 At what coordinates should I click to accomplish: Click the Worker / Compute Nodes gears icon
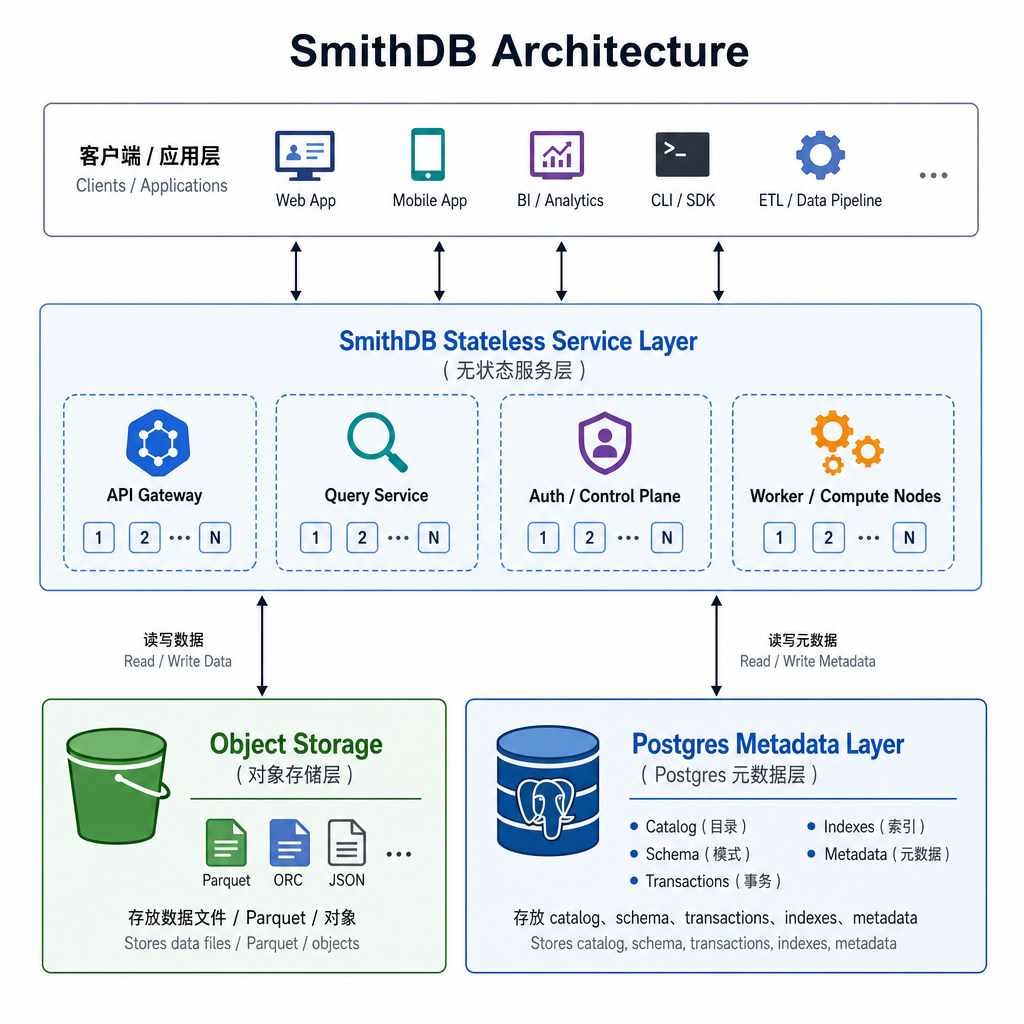point(847,442)
